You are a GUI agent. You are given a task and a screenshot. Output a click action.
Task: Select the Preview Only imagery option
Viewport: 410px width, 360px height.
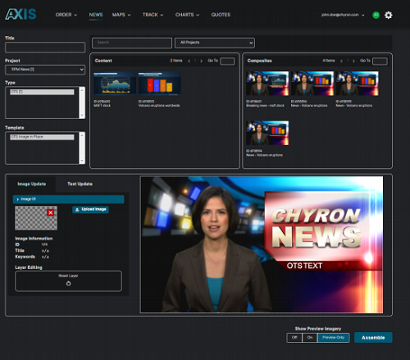coord(333,338)
